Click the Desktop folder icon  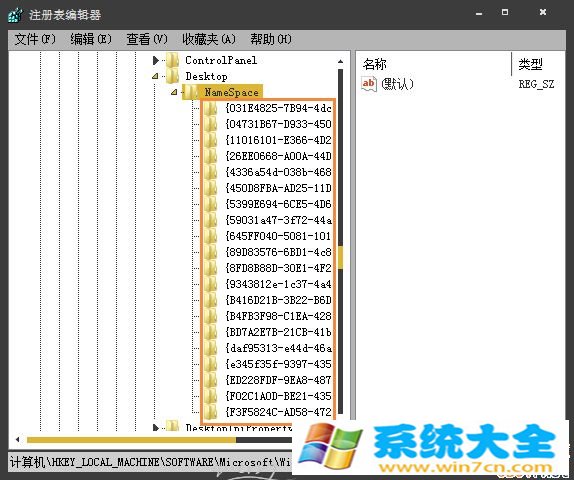click(172, 76)
